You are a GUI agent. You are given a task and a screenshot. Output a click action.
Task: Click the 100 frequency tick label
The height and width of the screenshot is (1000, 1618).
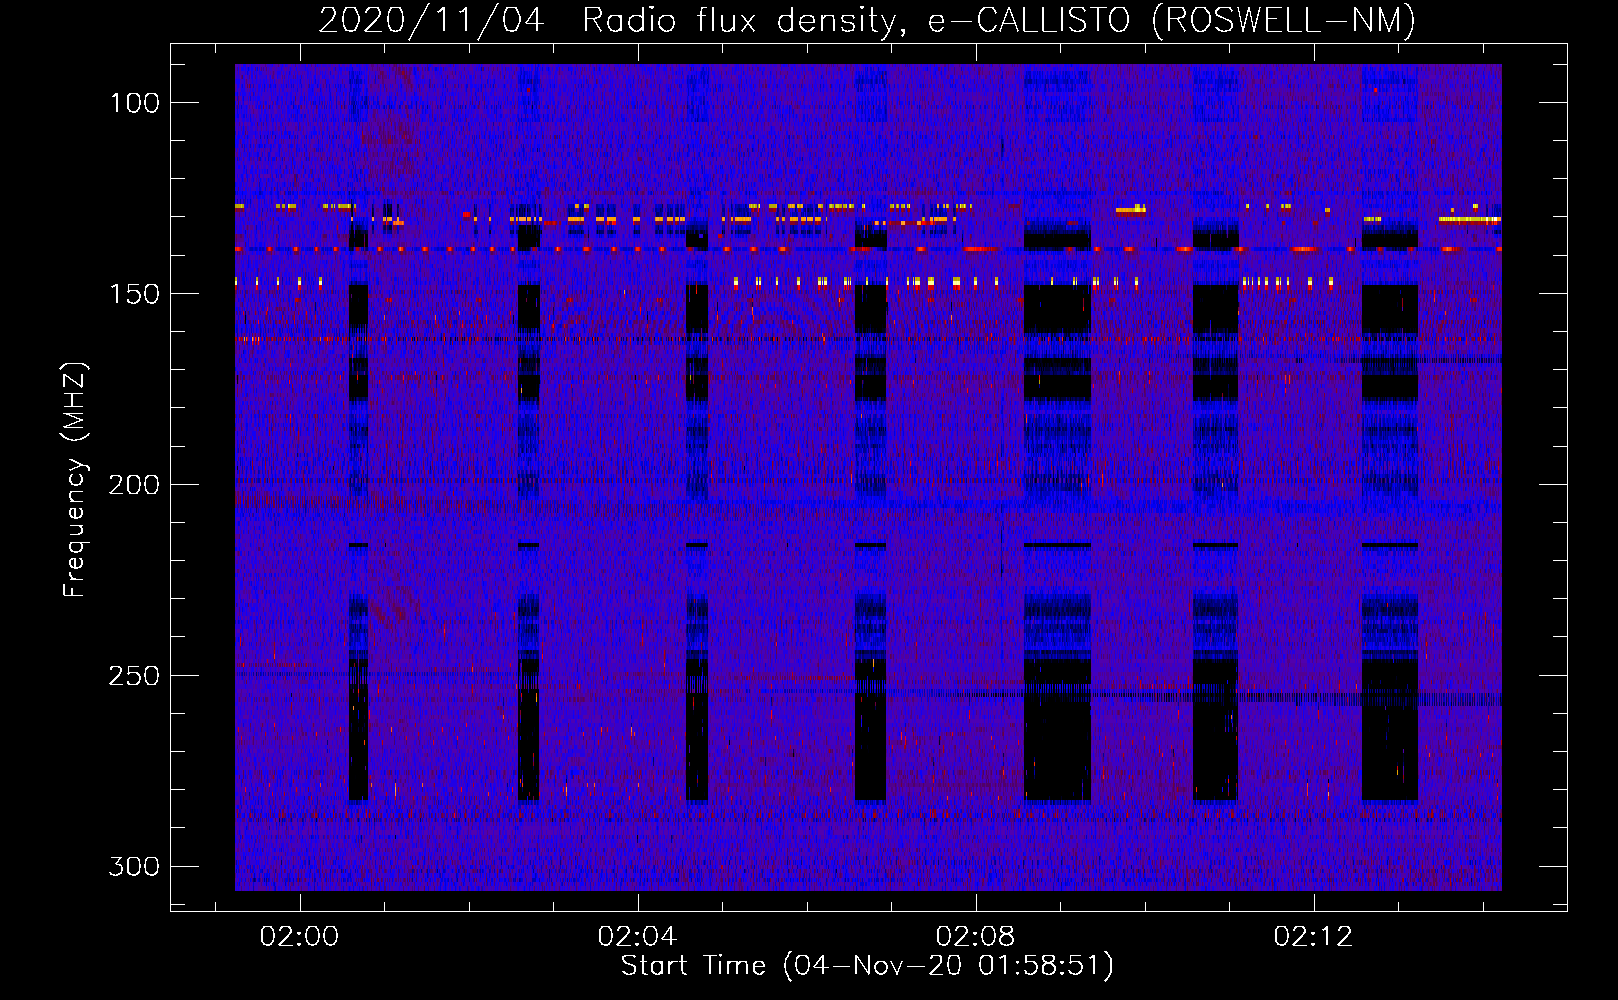[134, 103]
